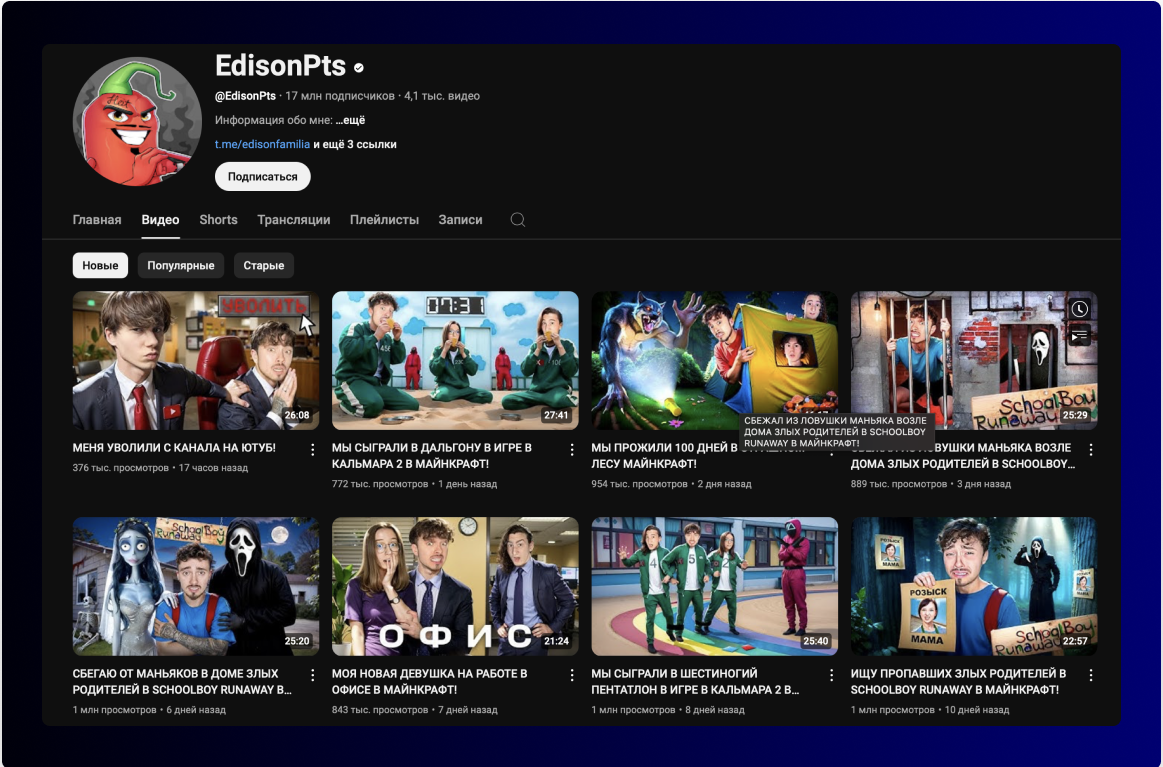The image size is (1163, 767).
Task: Click the verified checkmark next to EdisonPts
Action: [357, 66]
